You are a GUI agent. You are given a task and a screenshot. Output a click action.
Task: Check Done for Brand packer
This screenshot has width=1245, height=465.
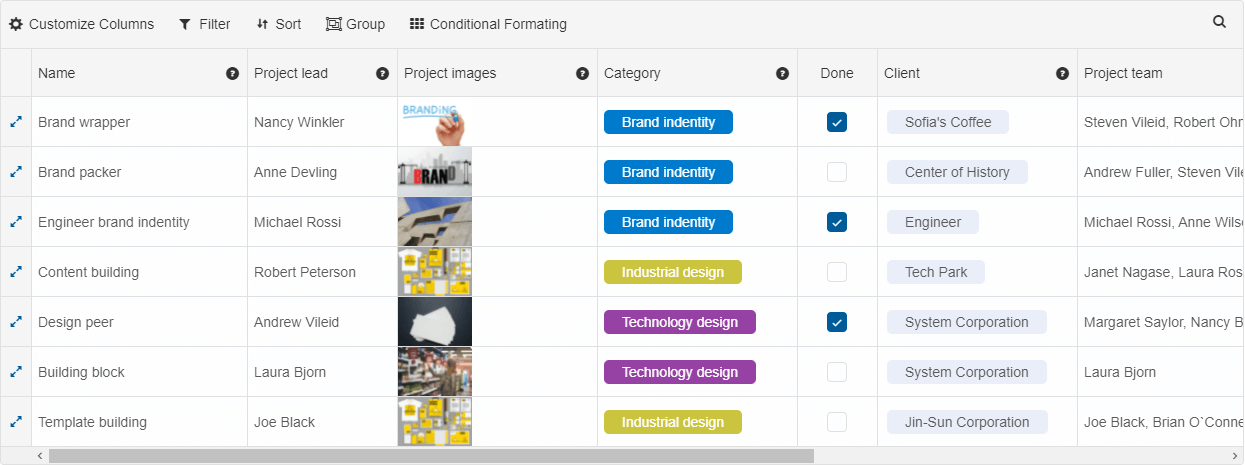pyautogui.click(x=837, y=172)
